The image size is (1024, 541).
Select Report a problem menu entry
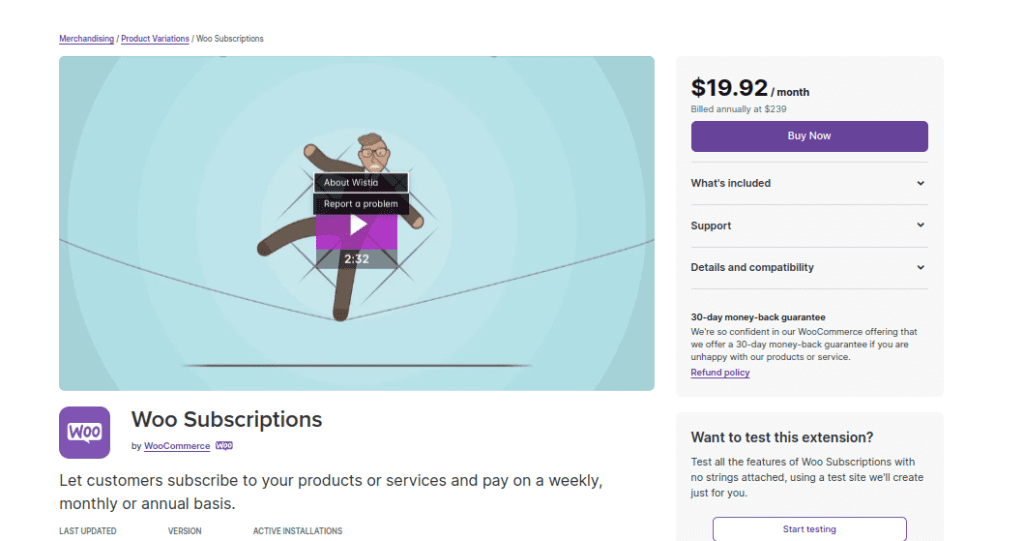pyautogui.click(x=361, y=204)
